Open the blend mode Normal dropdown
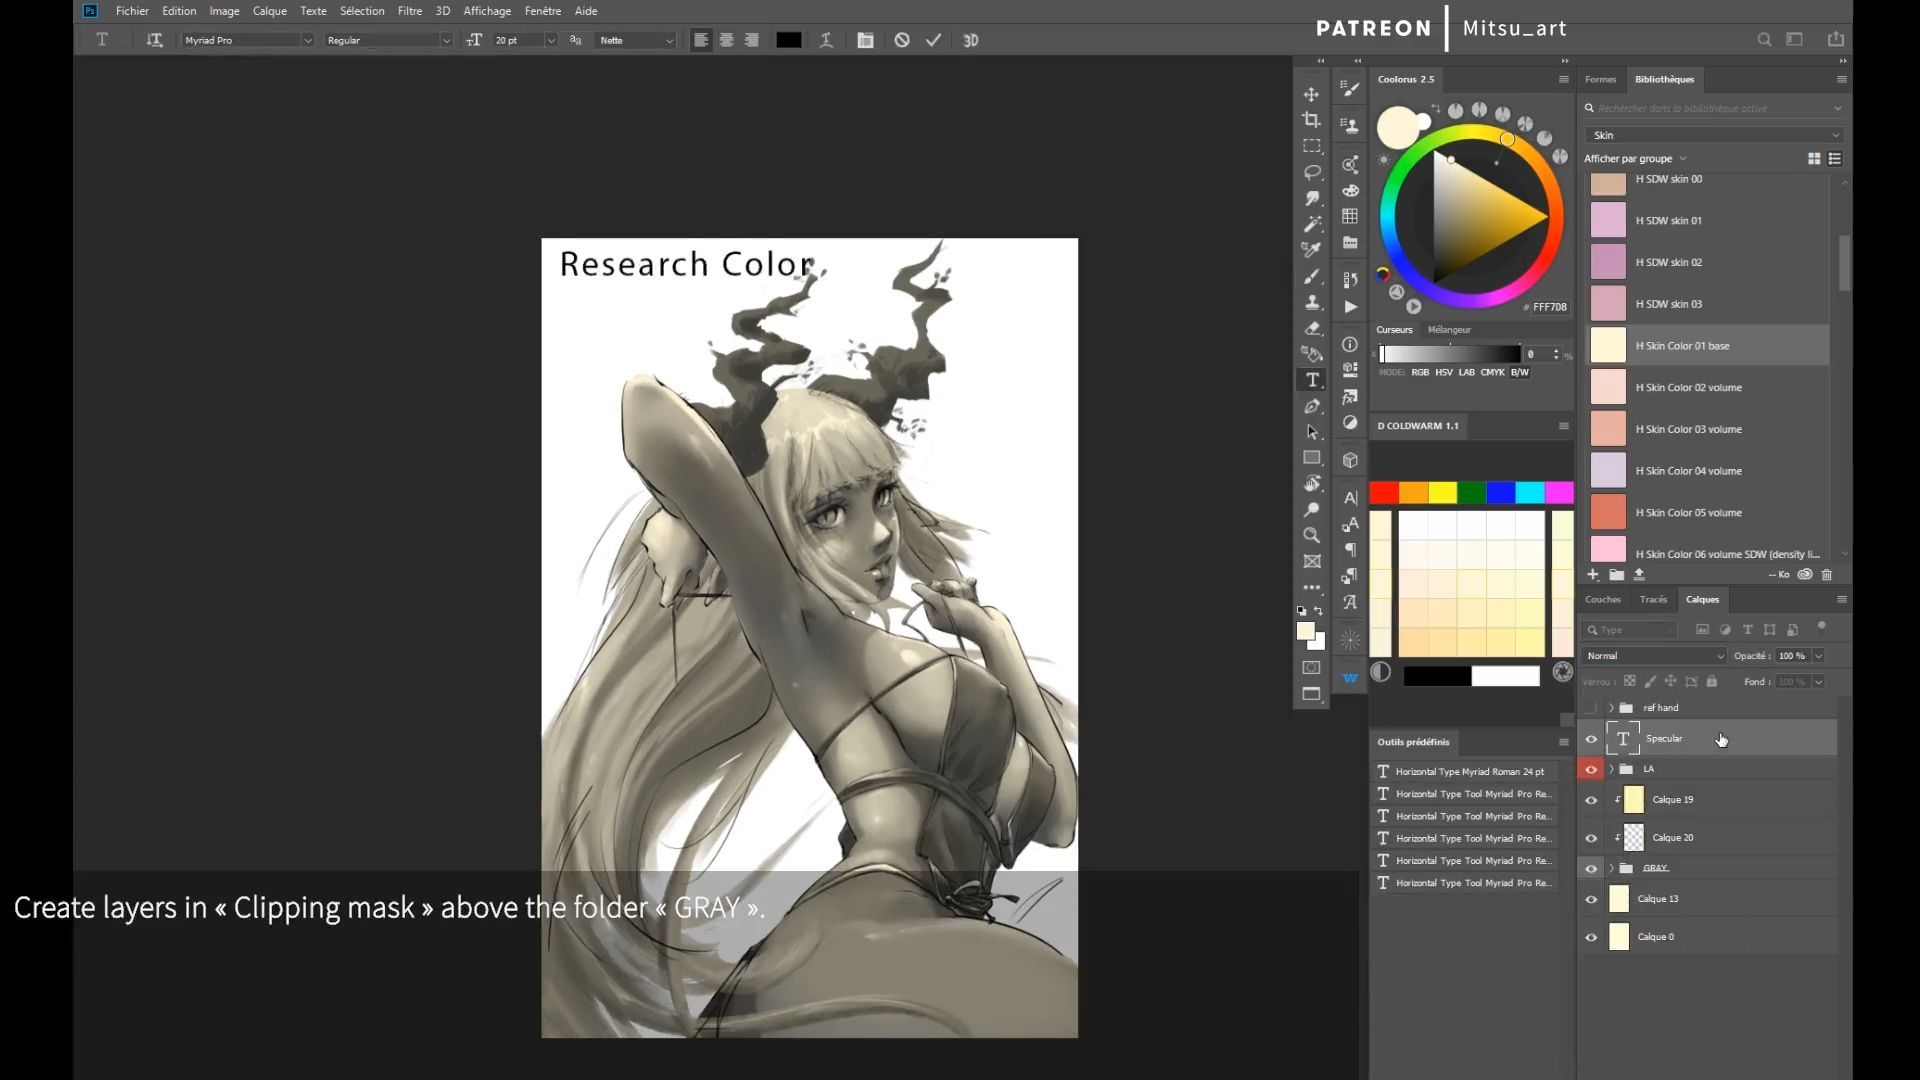Viewport: 1920px width, 1080px height. click(1655, 656)
